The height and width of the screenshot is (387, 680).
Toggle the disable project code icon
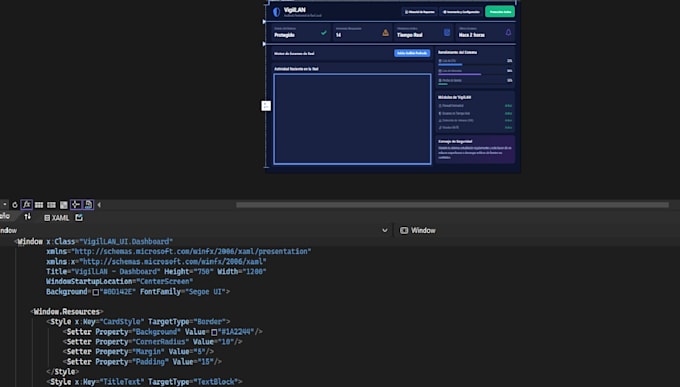click(x=88, y=204)
